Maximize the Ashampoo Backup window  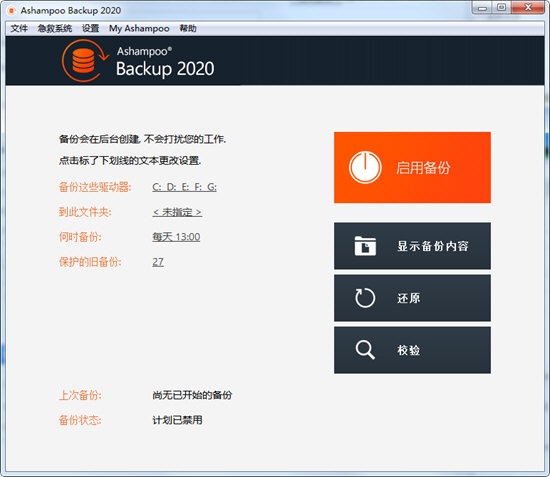tap(502, 8)
